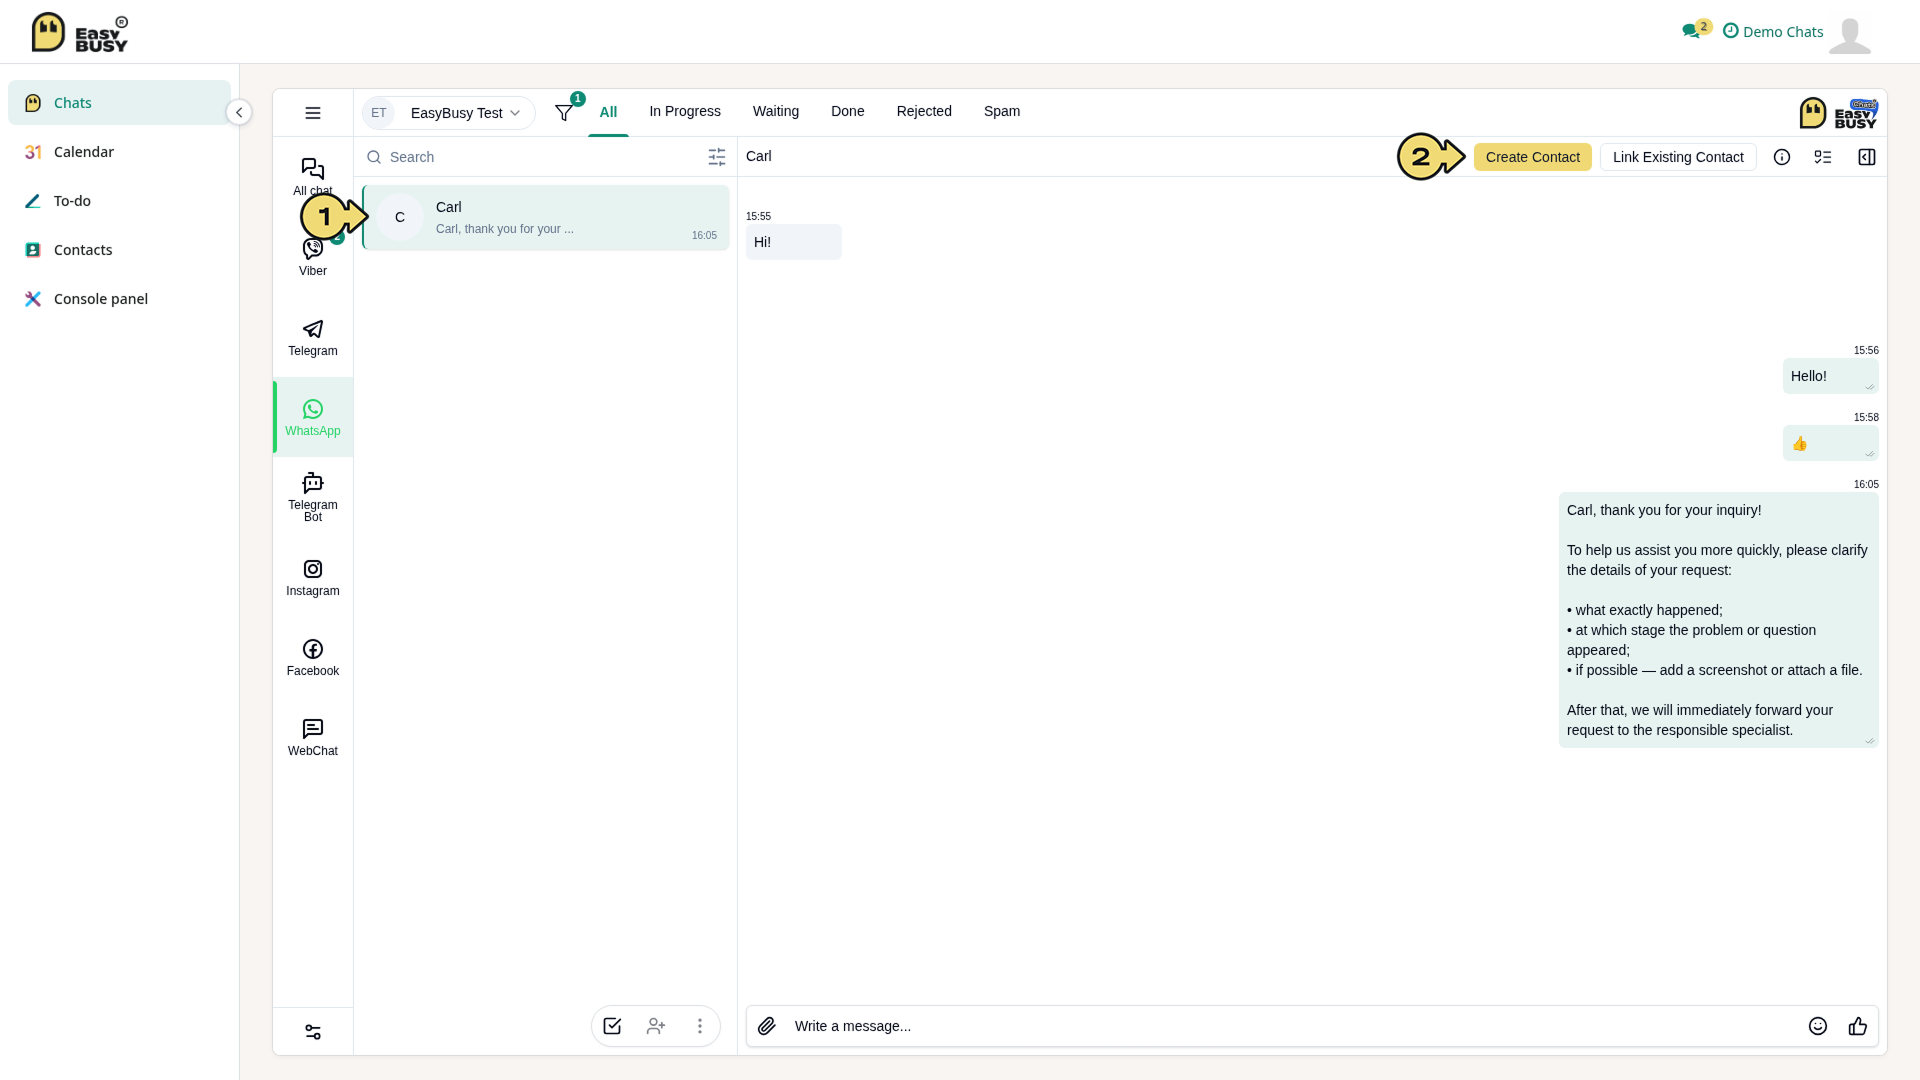Screen dimensions: 1920x1080
Task: Open the WebChat channel
Action: [312, 737]
